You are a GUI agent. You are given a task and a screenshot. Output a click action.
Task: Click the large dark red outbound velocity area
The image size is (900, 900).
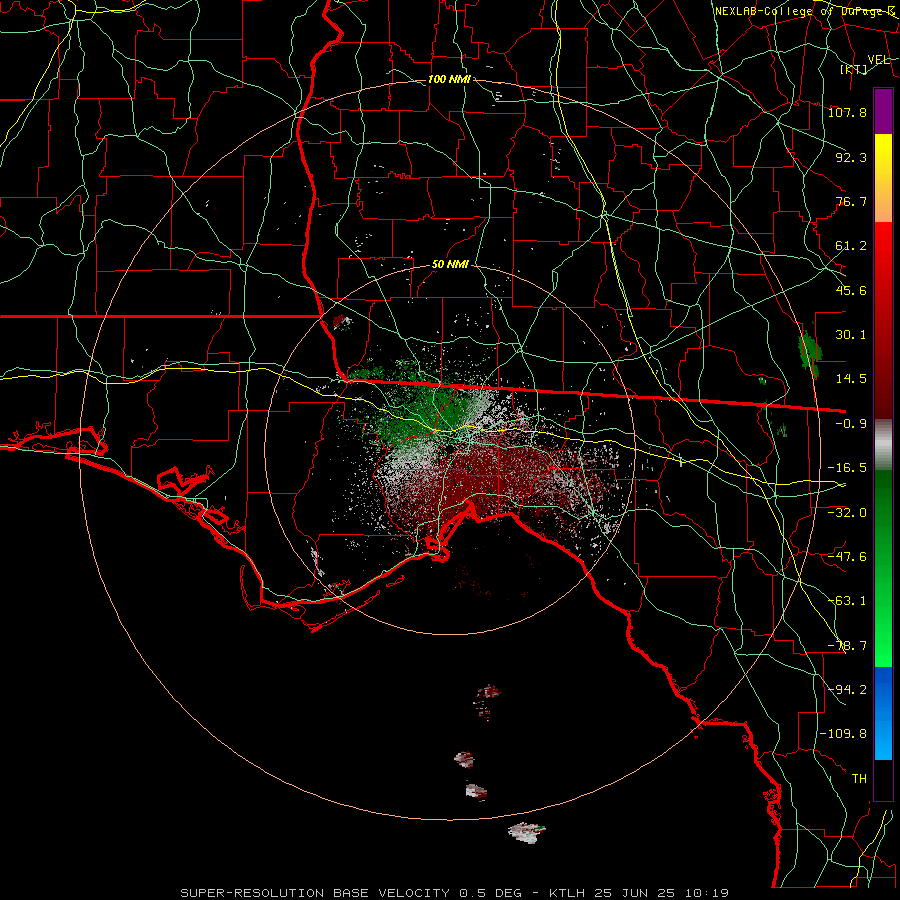point(494,479)
